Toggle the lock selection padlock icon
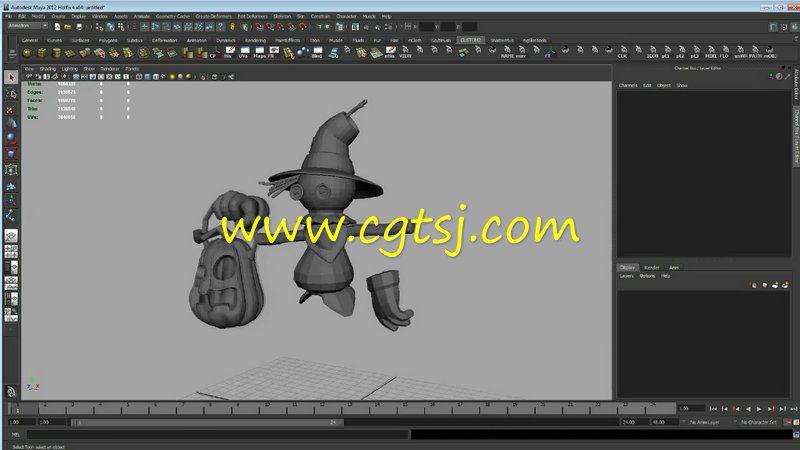The height and width of the screenshot is (450, 800). click(x=233, y=27)
